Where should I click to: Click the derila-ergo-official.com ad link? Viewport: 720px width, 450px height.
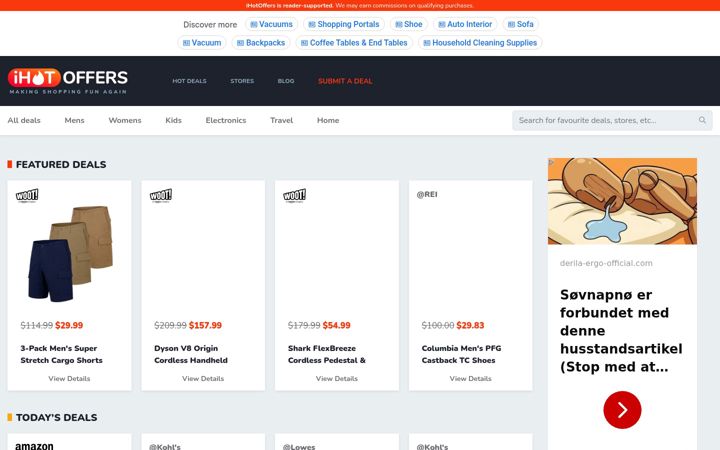(x=606, y=263)
